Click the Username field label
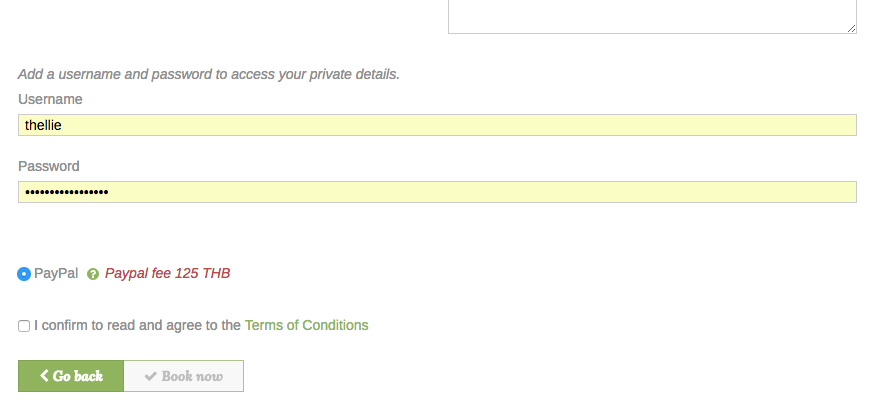The width and height of the screenshot is (871, 411). tap(50, 99)
